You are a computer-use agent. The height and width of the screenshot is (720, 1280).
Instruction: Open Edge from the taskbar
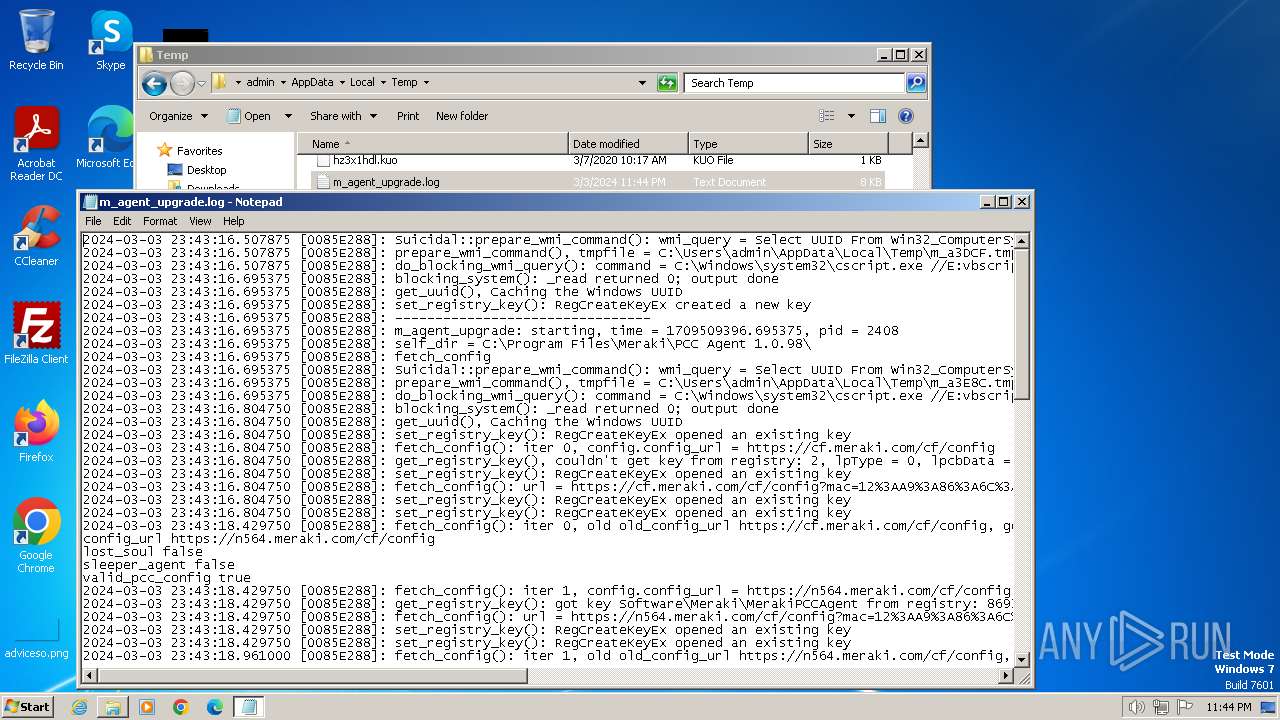214,707
